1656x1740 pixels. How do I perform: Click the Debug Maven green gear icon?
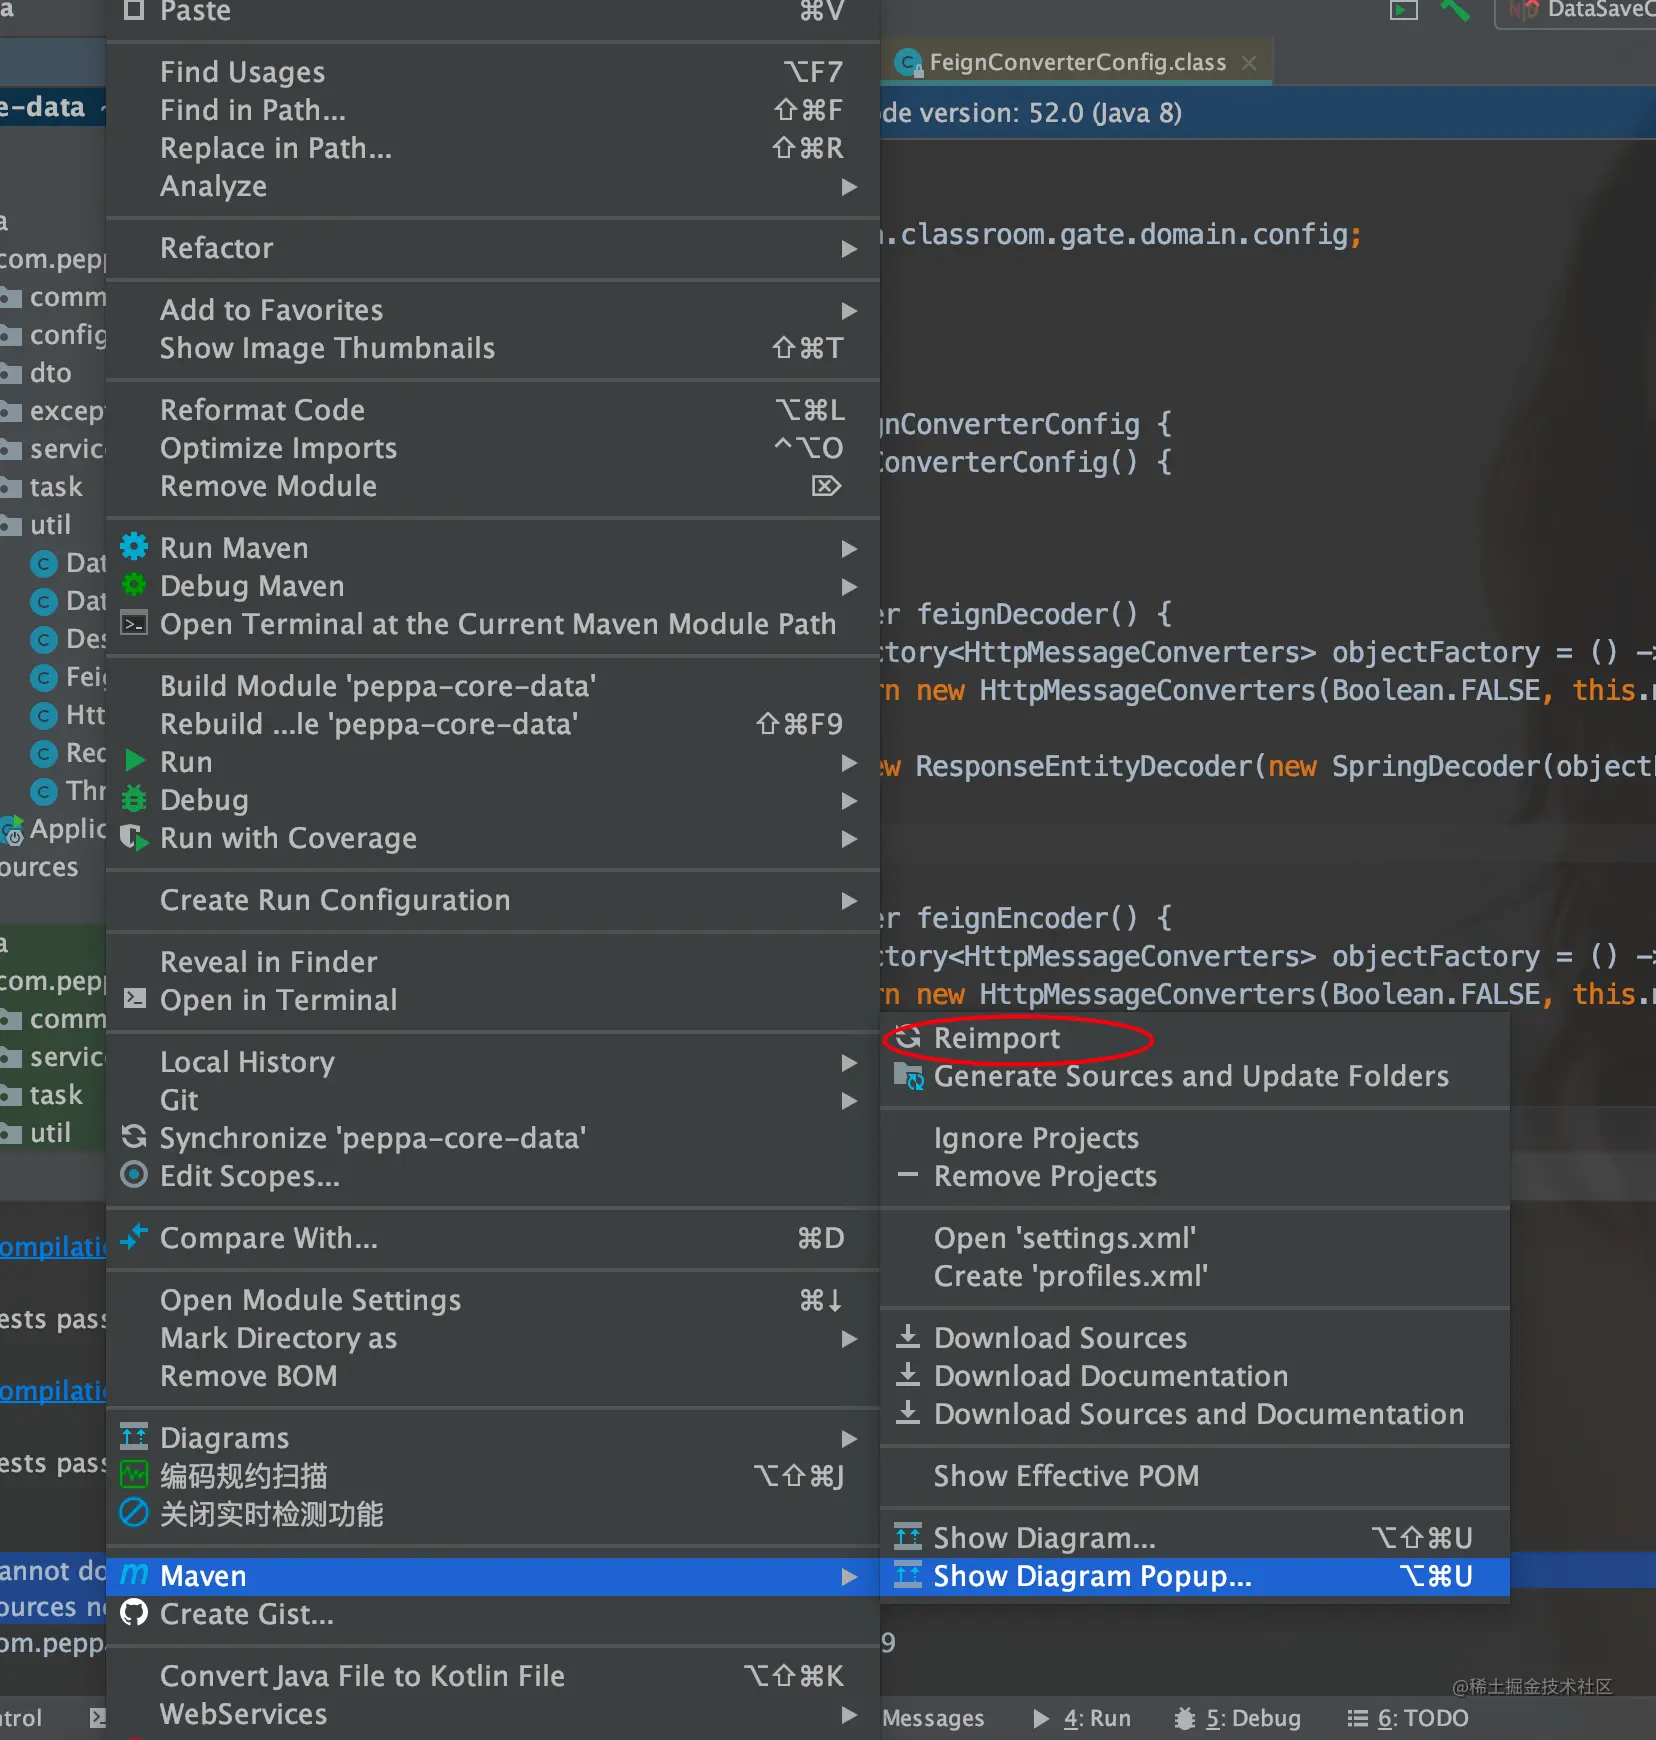(x=134, y=585)
